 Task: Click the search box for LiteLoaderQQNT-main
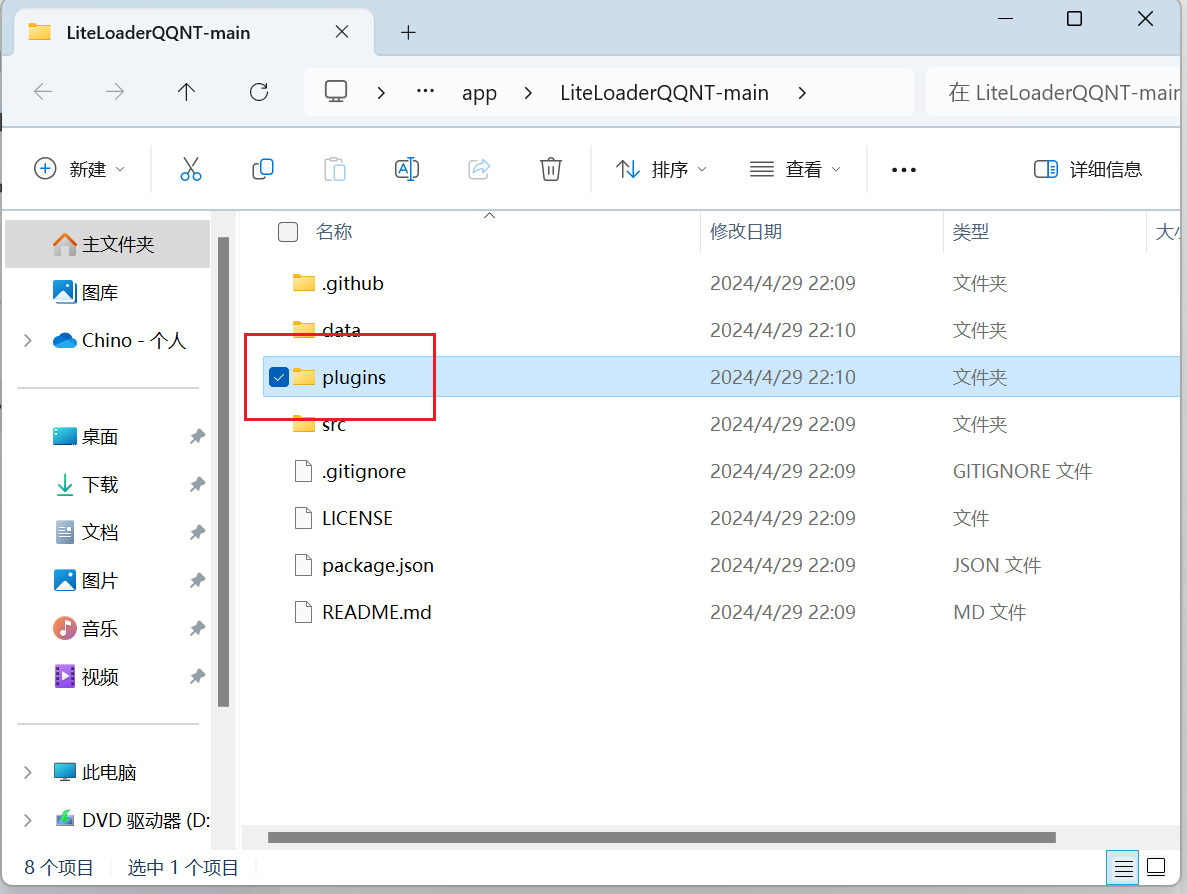pyautogui.click(x=1053, y=92)
